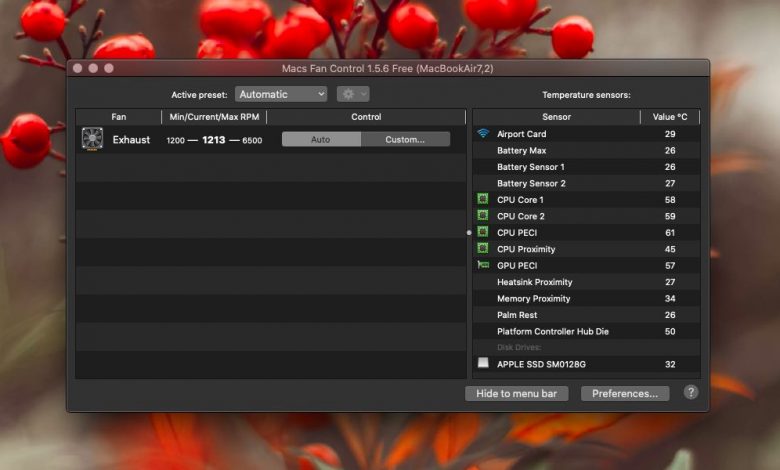This screenshot has width=780, height=470.
Task: Click the CPU Core 1 label
Action: 520,199
